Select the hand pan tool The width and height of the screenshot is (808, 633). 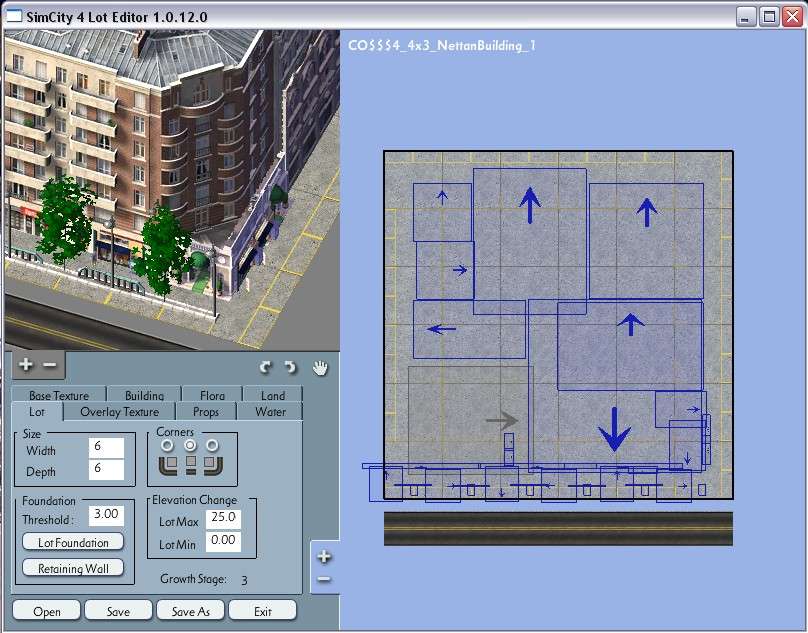pyautogui.click(x=320, y=368)
